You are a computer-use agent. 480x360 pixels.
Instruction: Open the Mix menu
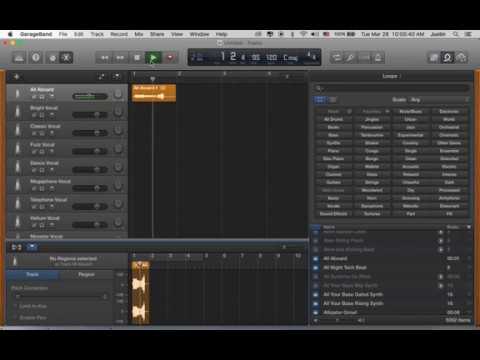(x=139, y=34)
